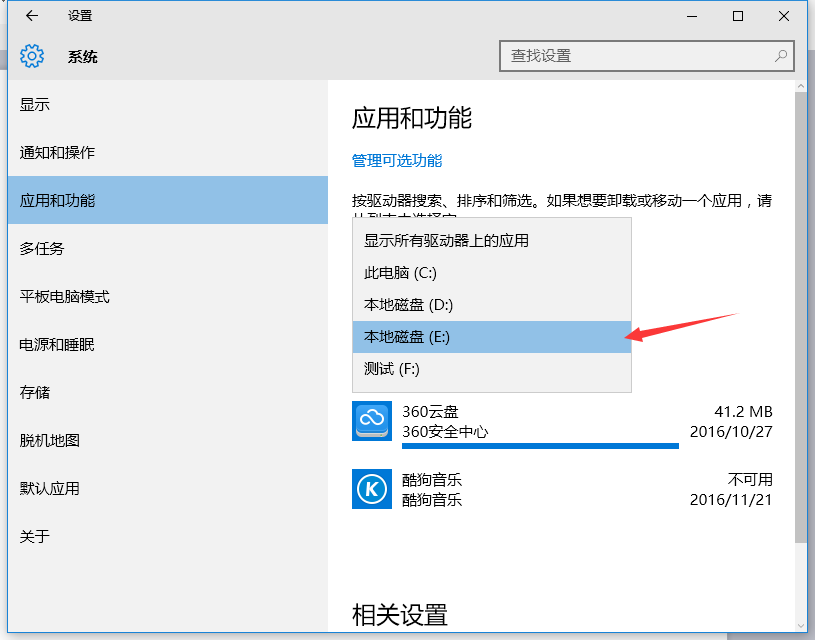Click the scrollbar up arrow

[x=800, y=86]
